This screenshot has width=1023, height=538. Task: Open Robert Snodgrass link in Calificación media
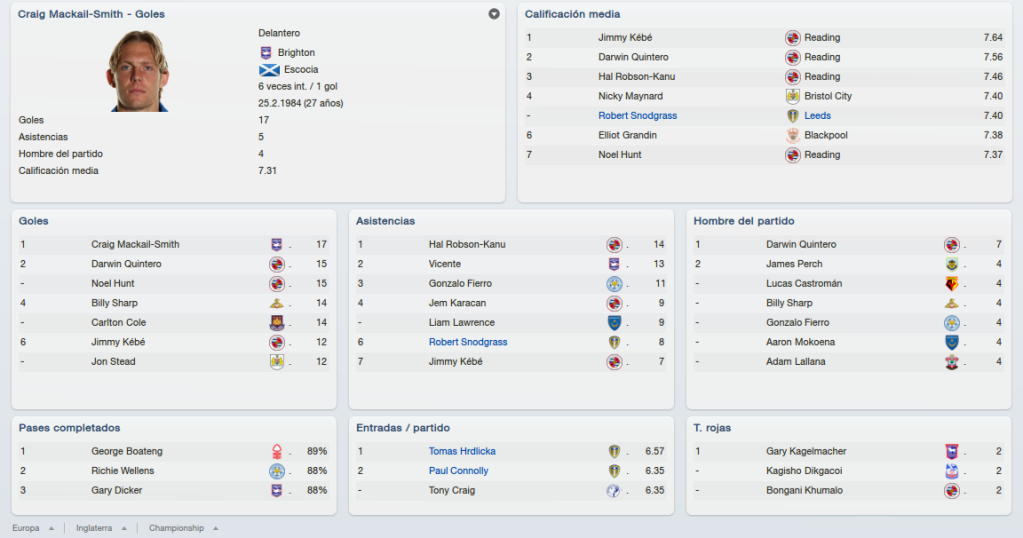637,115
